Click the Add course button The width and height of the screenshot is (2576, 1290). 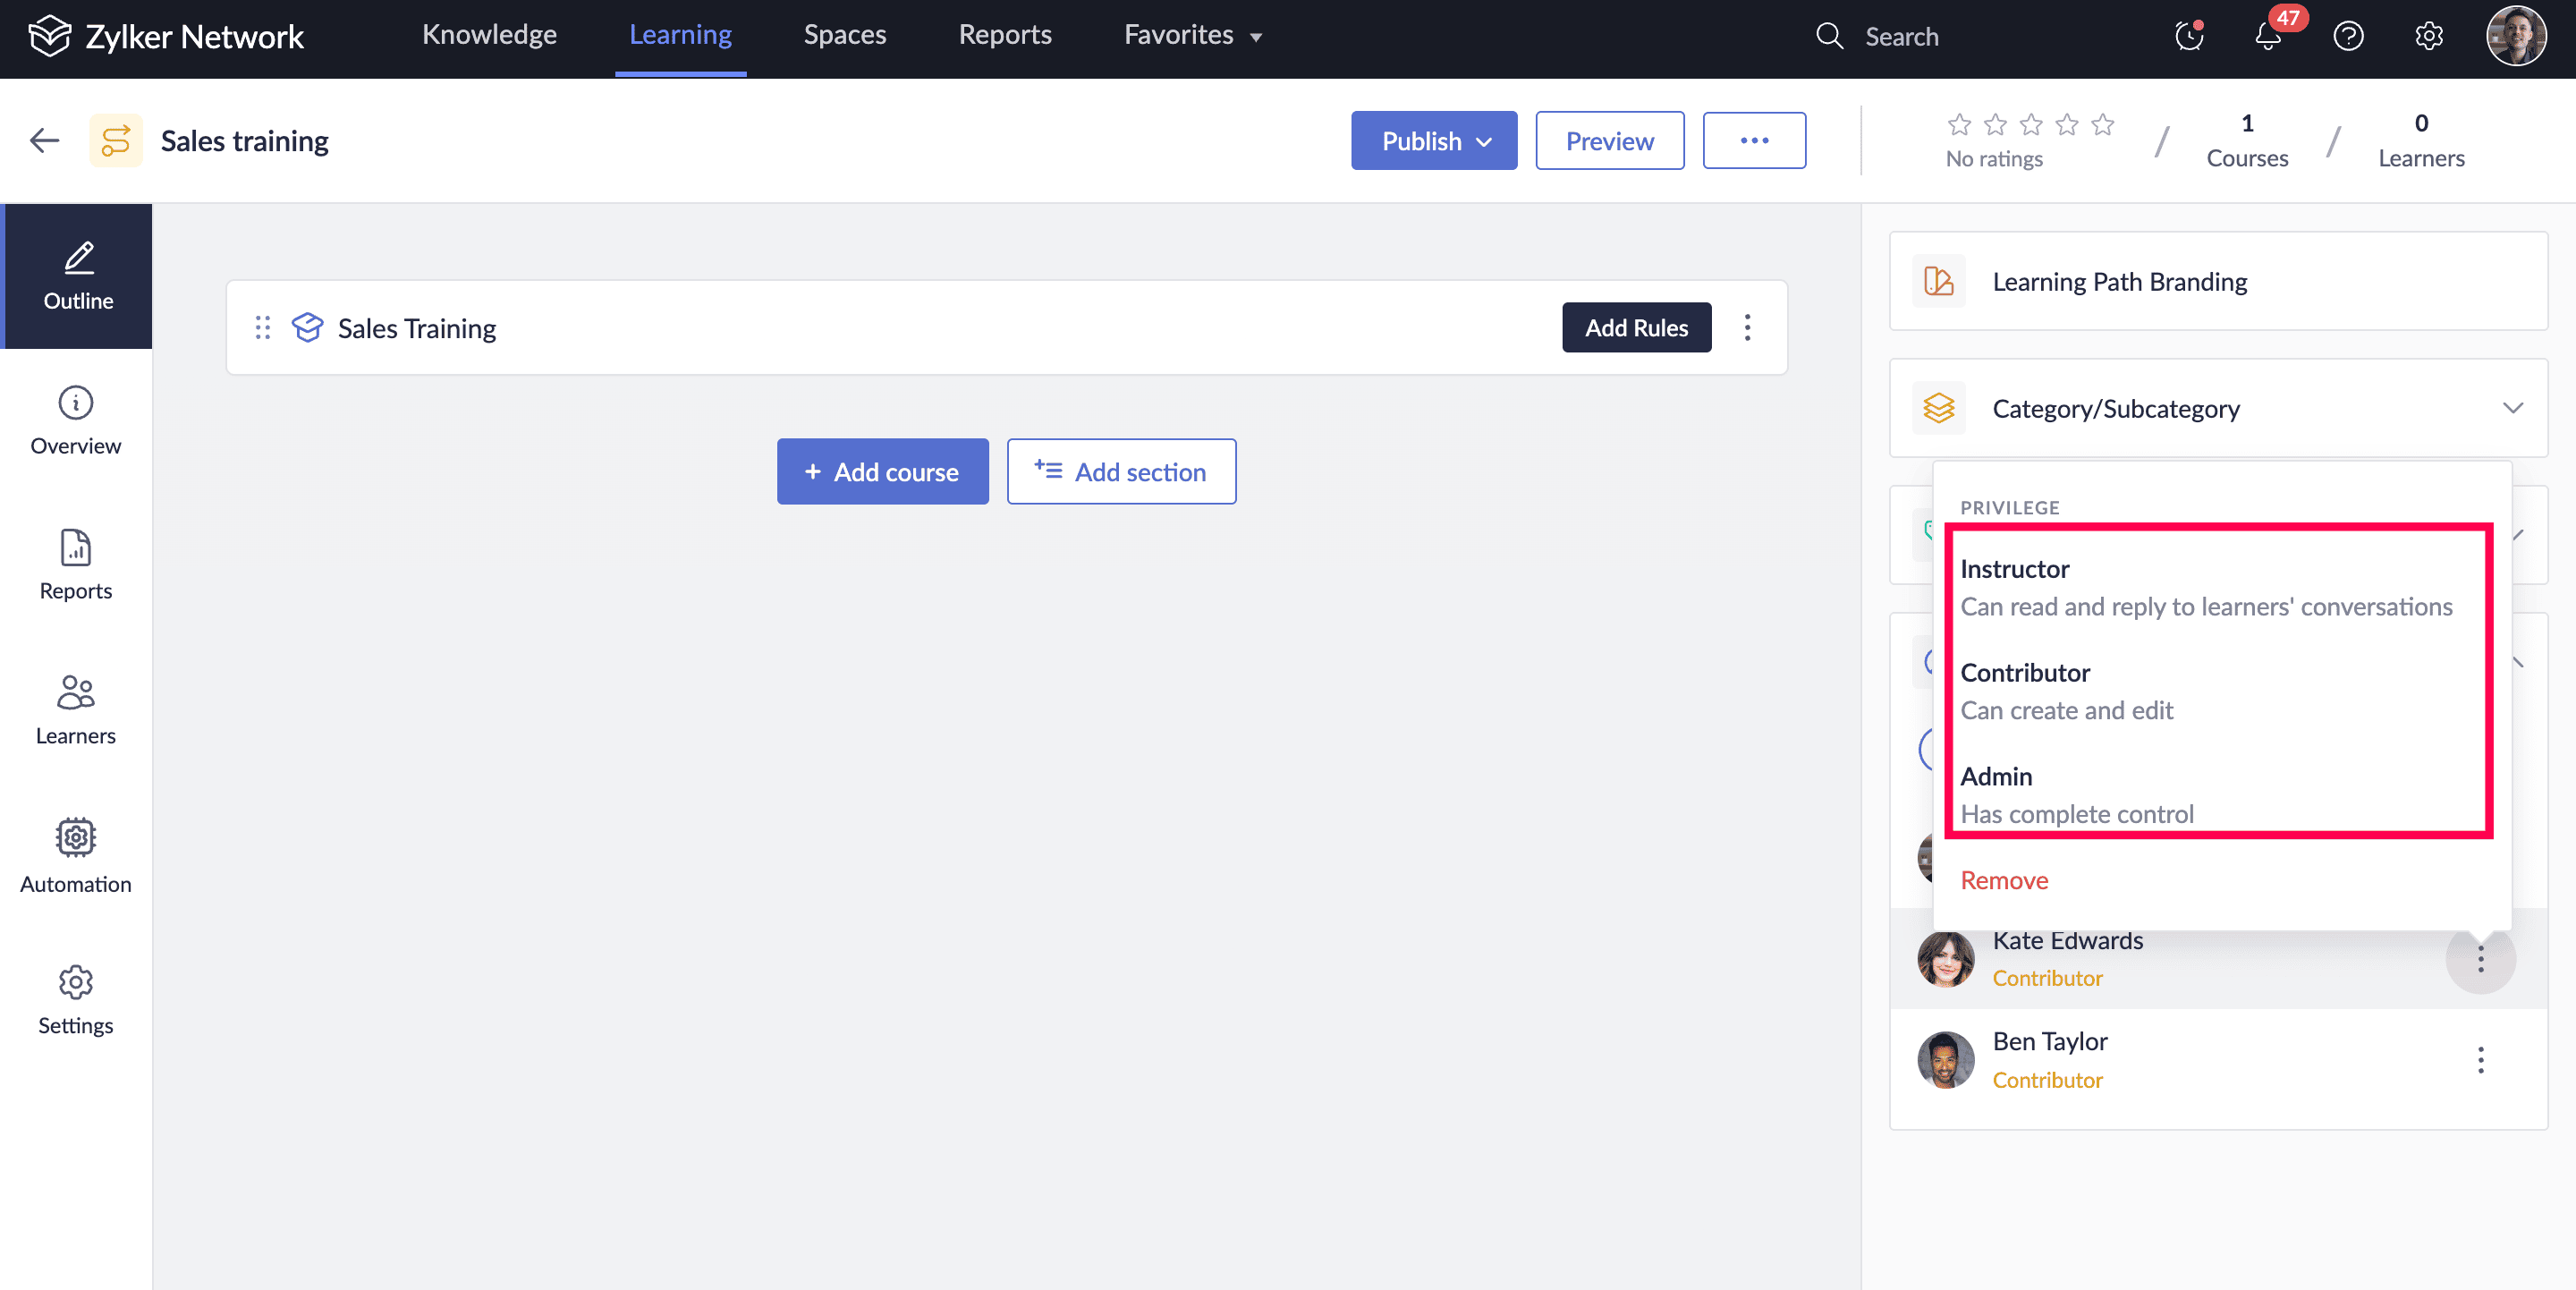coord(882,472)
